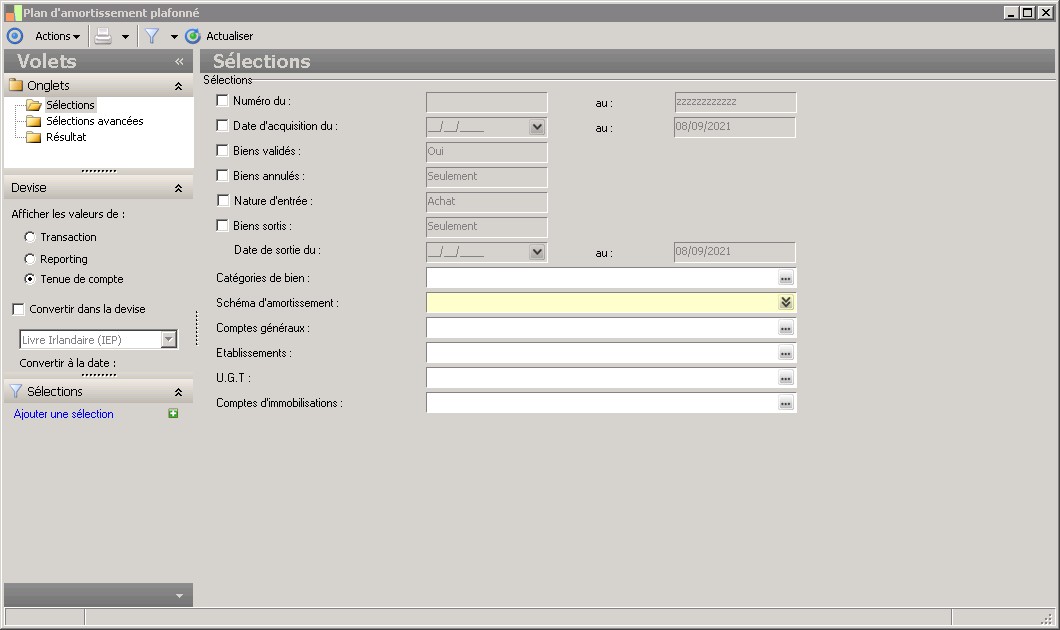This screenshot has width=1060, height=630.
Task: Check the Nature d'entrée checkbox
Action: (223, 200)
